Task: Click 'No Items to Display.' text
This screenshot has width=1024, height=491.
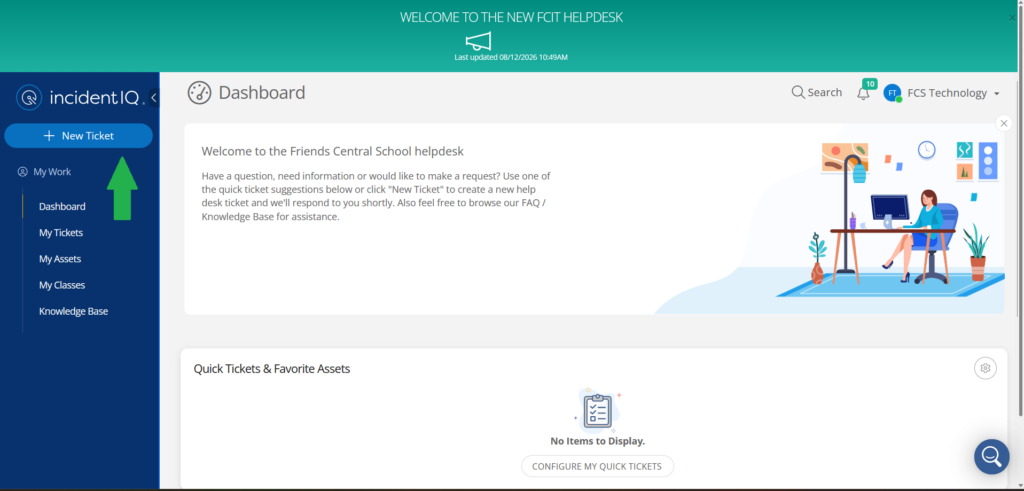Action: (x=598, y=441)
